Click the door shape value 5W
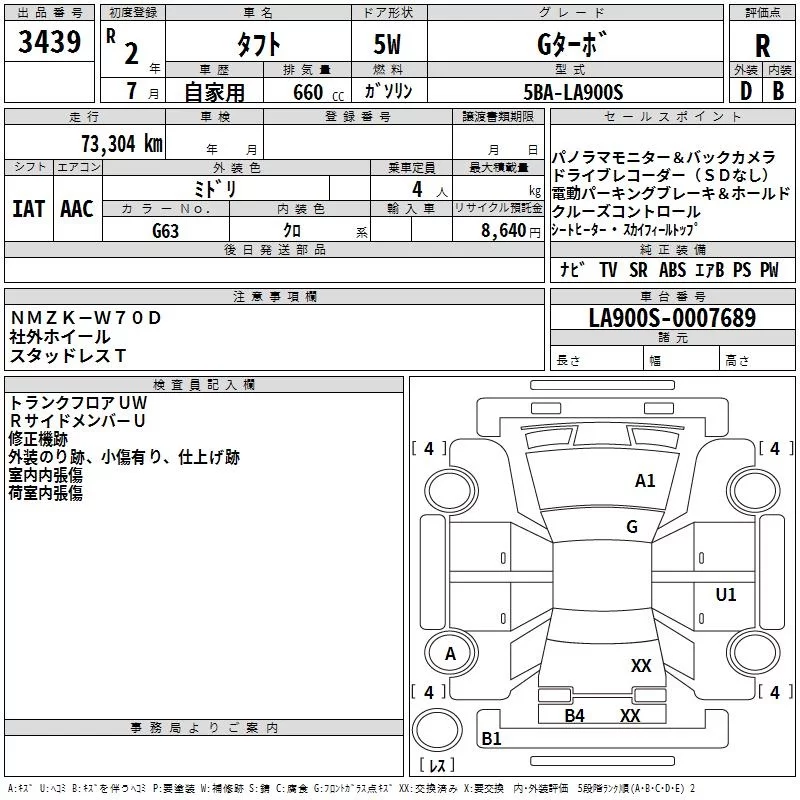The width and height of the screenshot is (800, 800). click(x=387, y=44)
